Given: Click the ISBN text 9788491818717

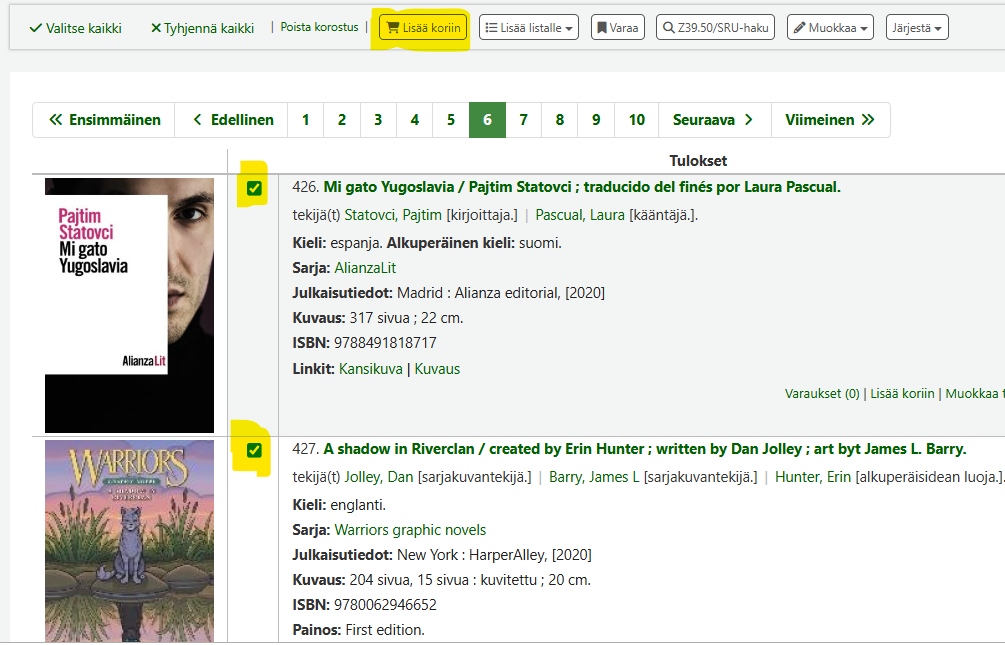Looking at the screenshot, I should 385,343.
